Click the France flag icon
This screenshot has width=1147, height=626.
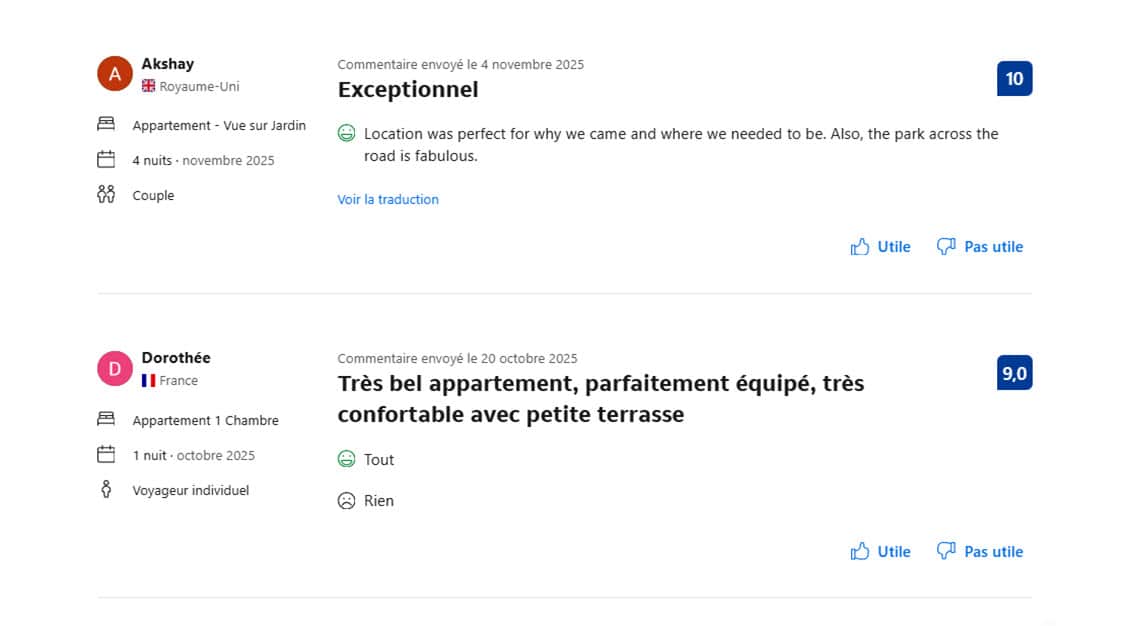point(149,381)
